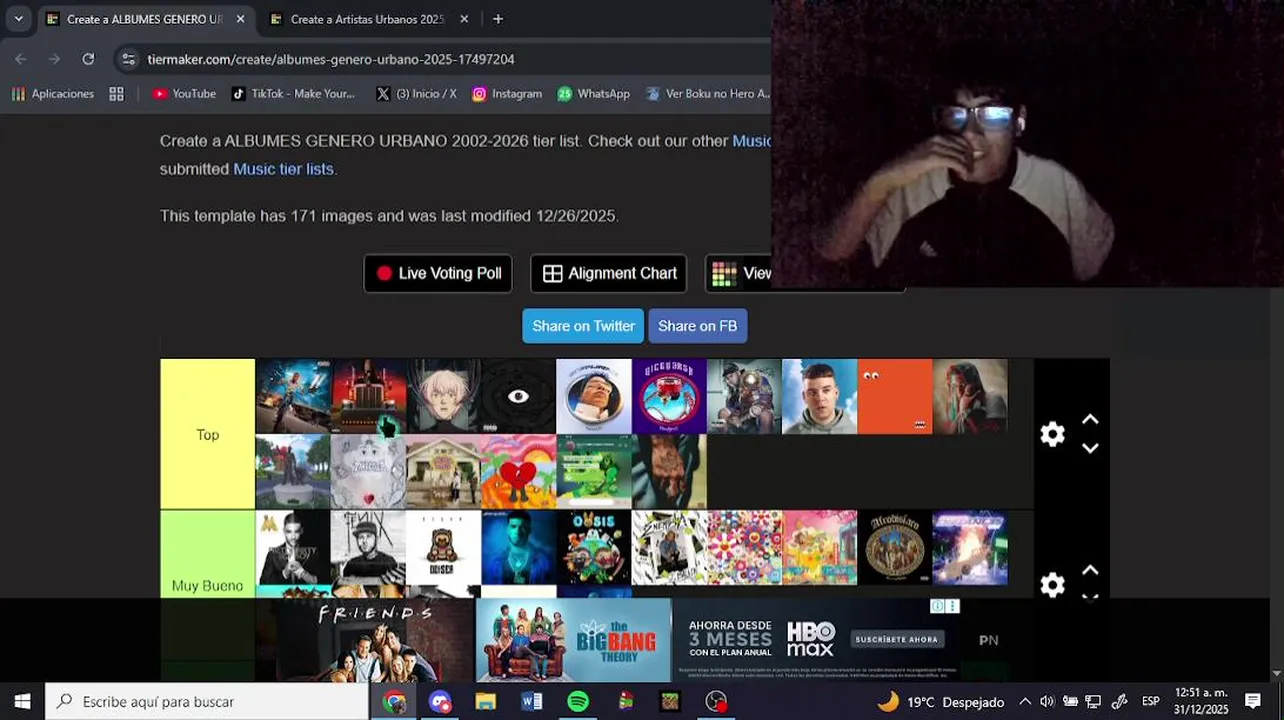Show hidden system tray icons chevron
The width and height of the screenshot is (1284, 720).
tap(1025, 702)
